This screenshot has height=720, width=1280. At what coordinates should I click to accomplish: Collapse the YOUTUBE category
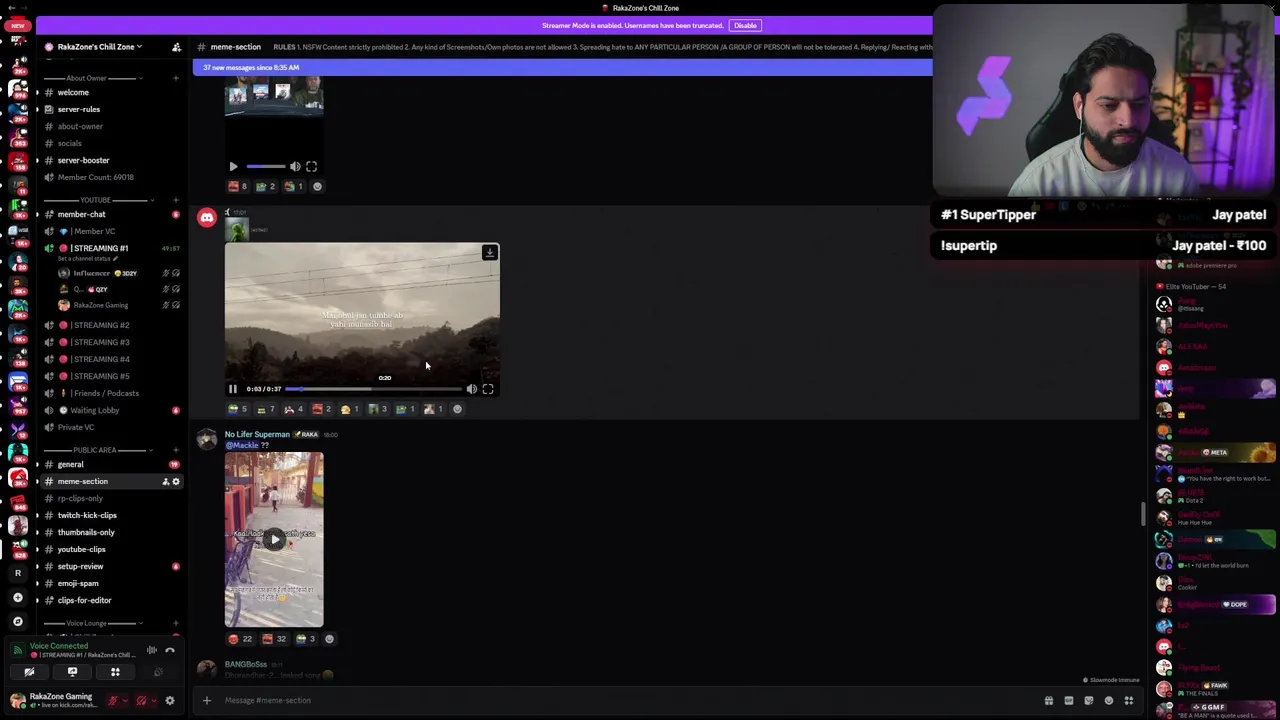[95, 200]
